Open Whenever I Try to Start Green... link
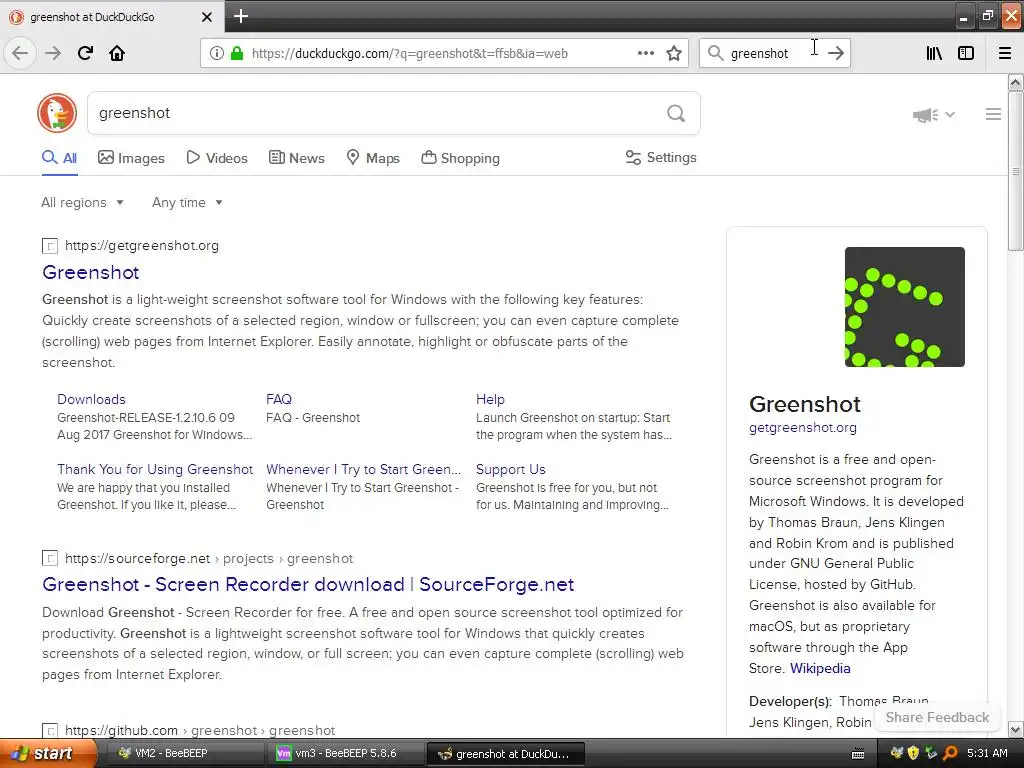The width and height of the screenshot is (1024, 768). [x=363, y=469]
